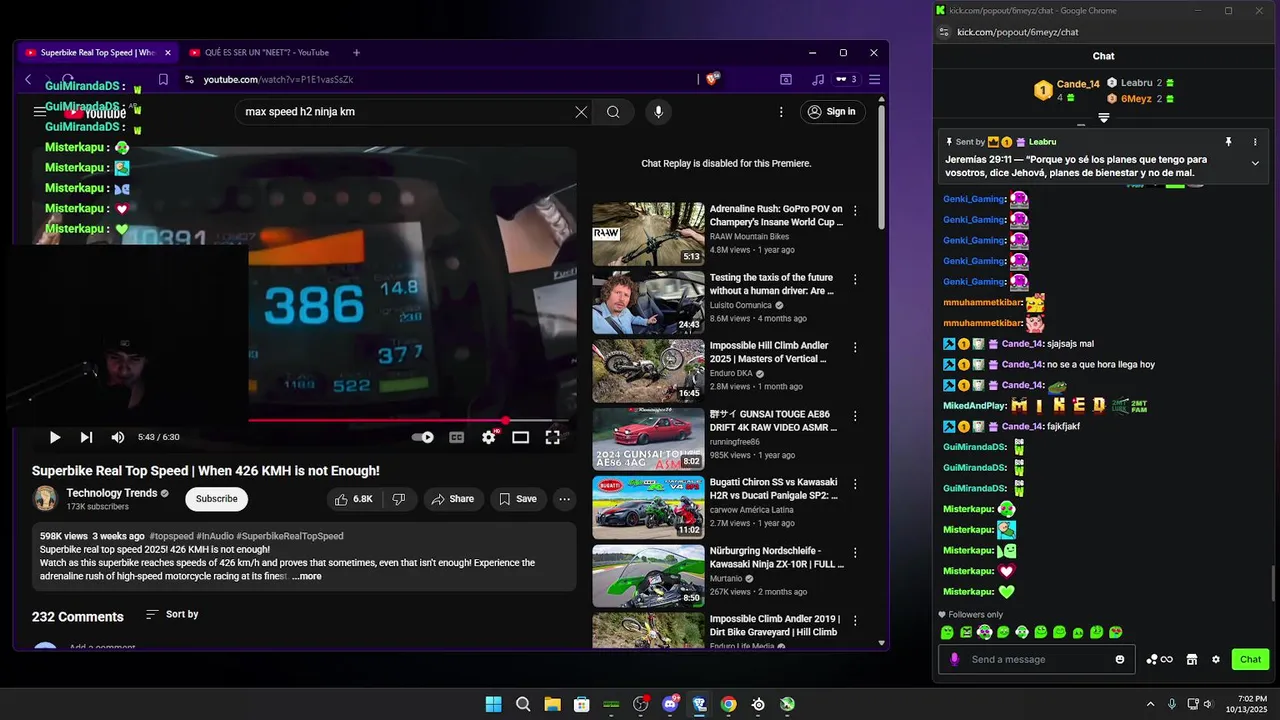Viewport: 1280px width, 720px height.
Task: Open Technology Trends channel avatar
Action: coord(46,498)
